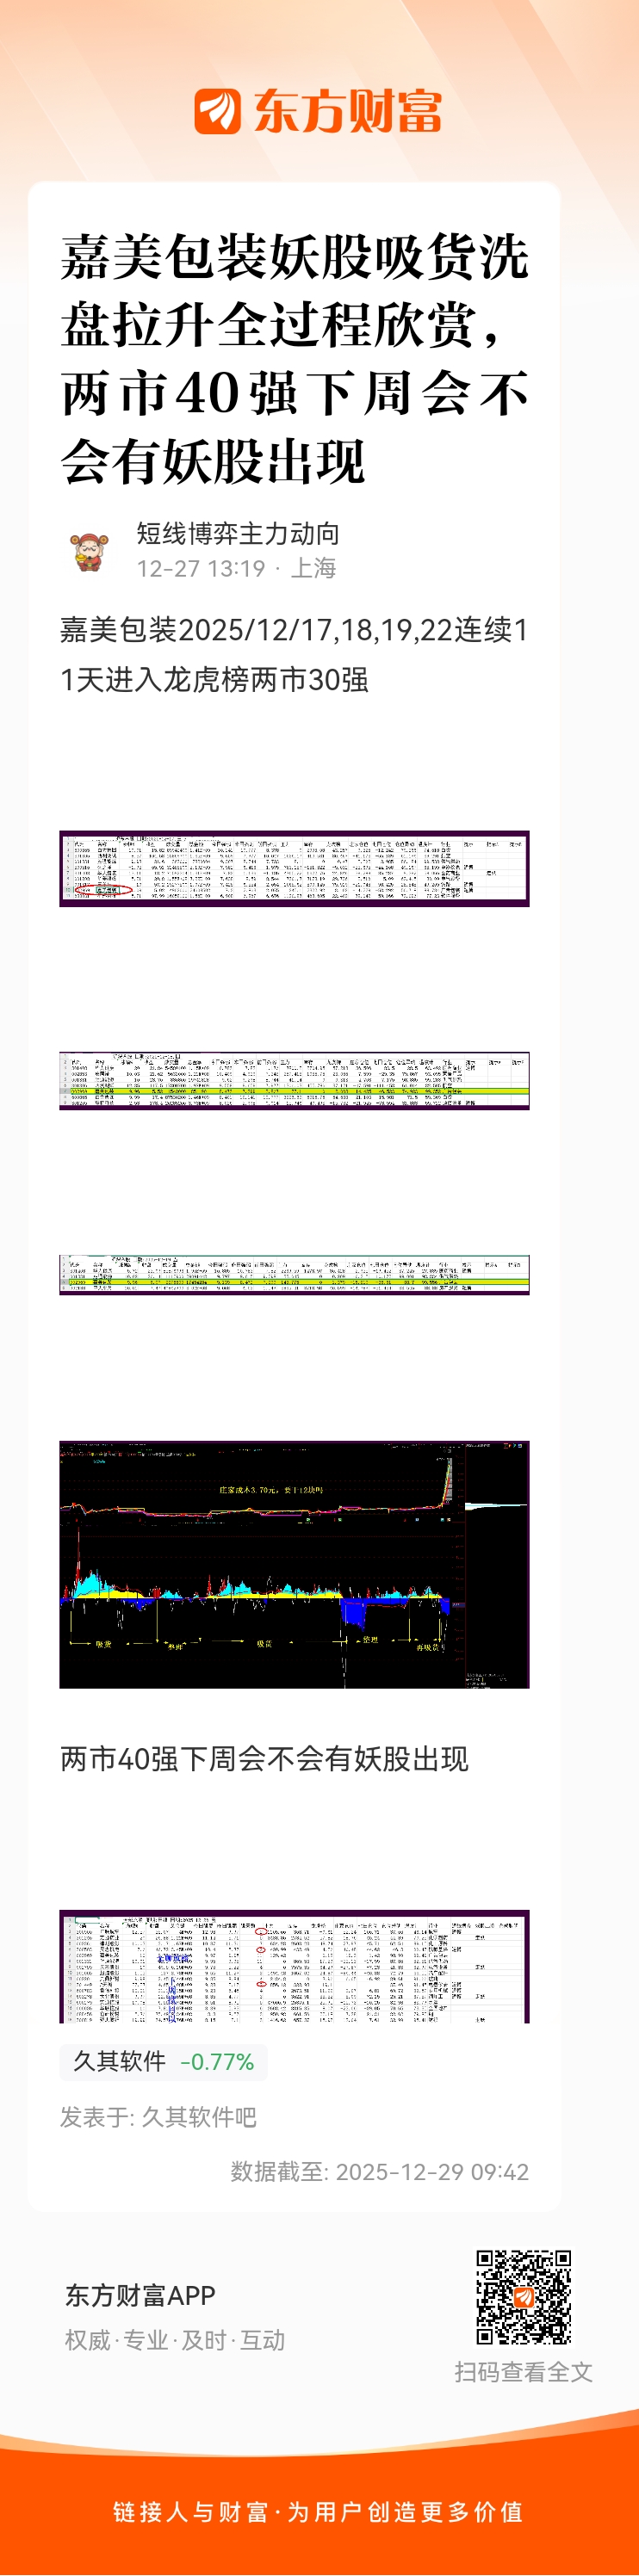This screenshot has height=2576, width=639.
Task: Click the 权威·专业·及时·互动 tagline
Action: tap(175, 2340)
